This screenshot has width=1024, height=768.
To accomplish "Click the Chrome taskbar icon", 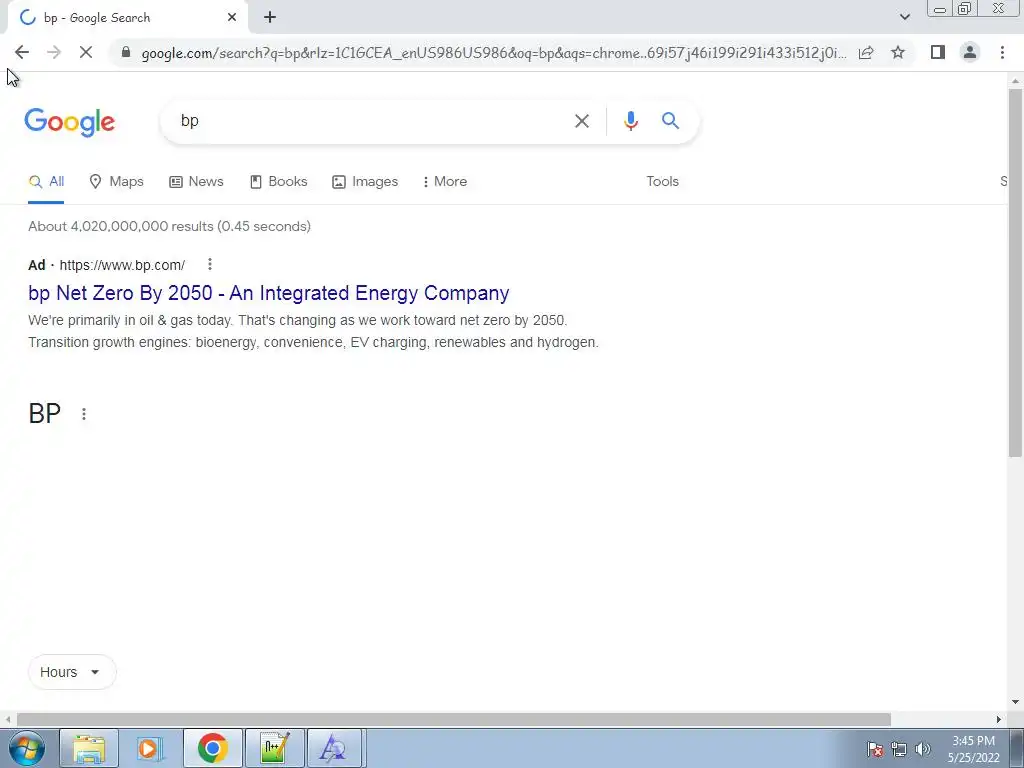I will pos(212,748).
